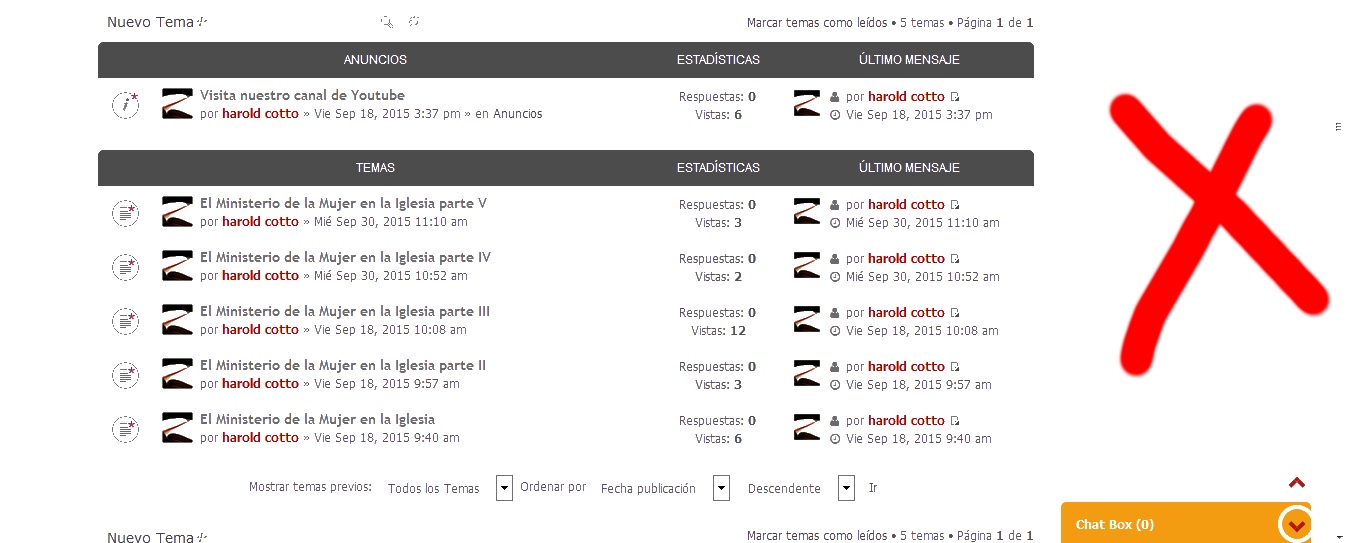The image size is (1347, 543).
Task: Click the unread topic icon for parte V
Action: (x=125, y=212)
